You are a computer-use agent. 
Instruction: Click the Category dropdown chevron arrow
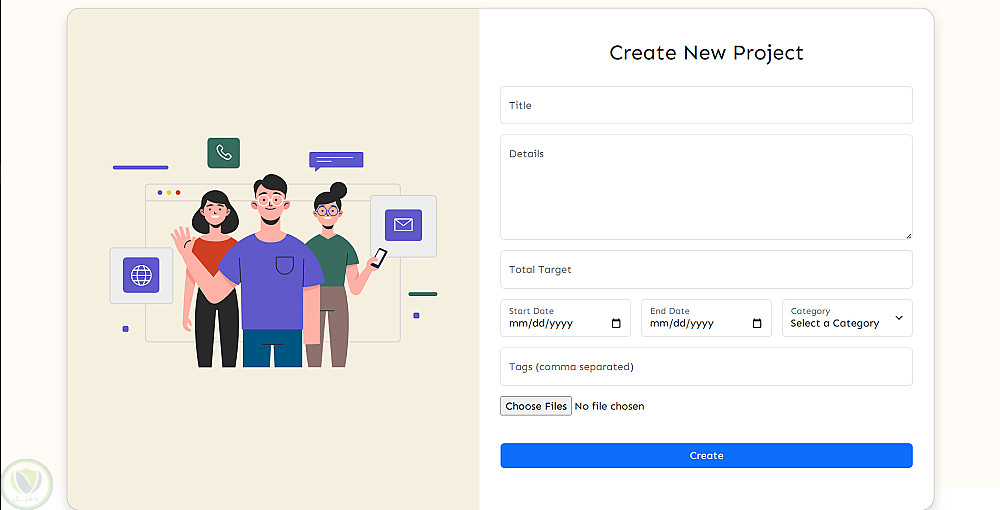click(x=898, y=318)
